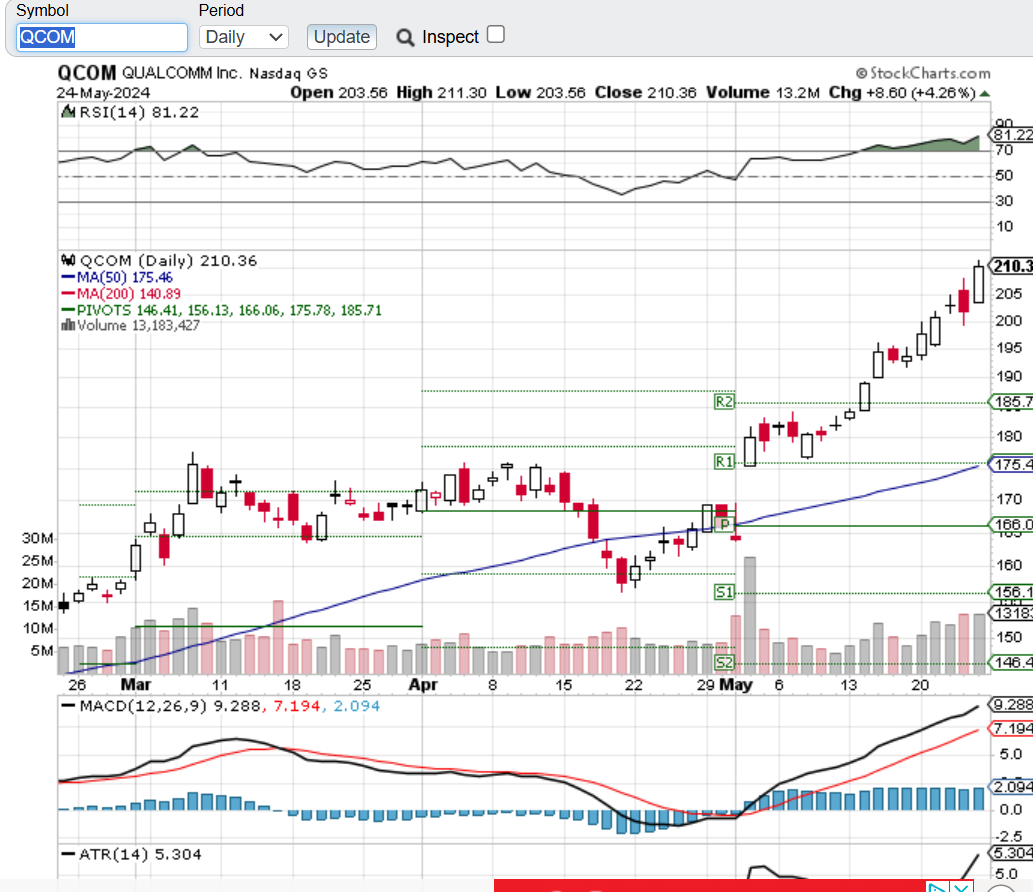Open the Period dropdown set to Daily
This screenshot has height=892, width=1033.
[x=244, y=38]
